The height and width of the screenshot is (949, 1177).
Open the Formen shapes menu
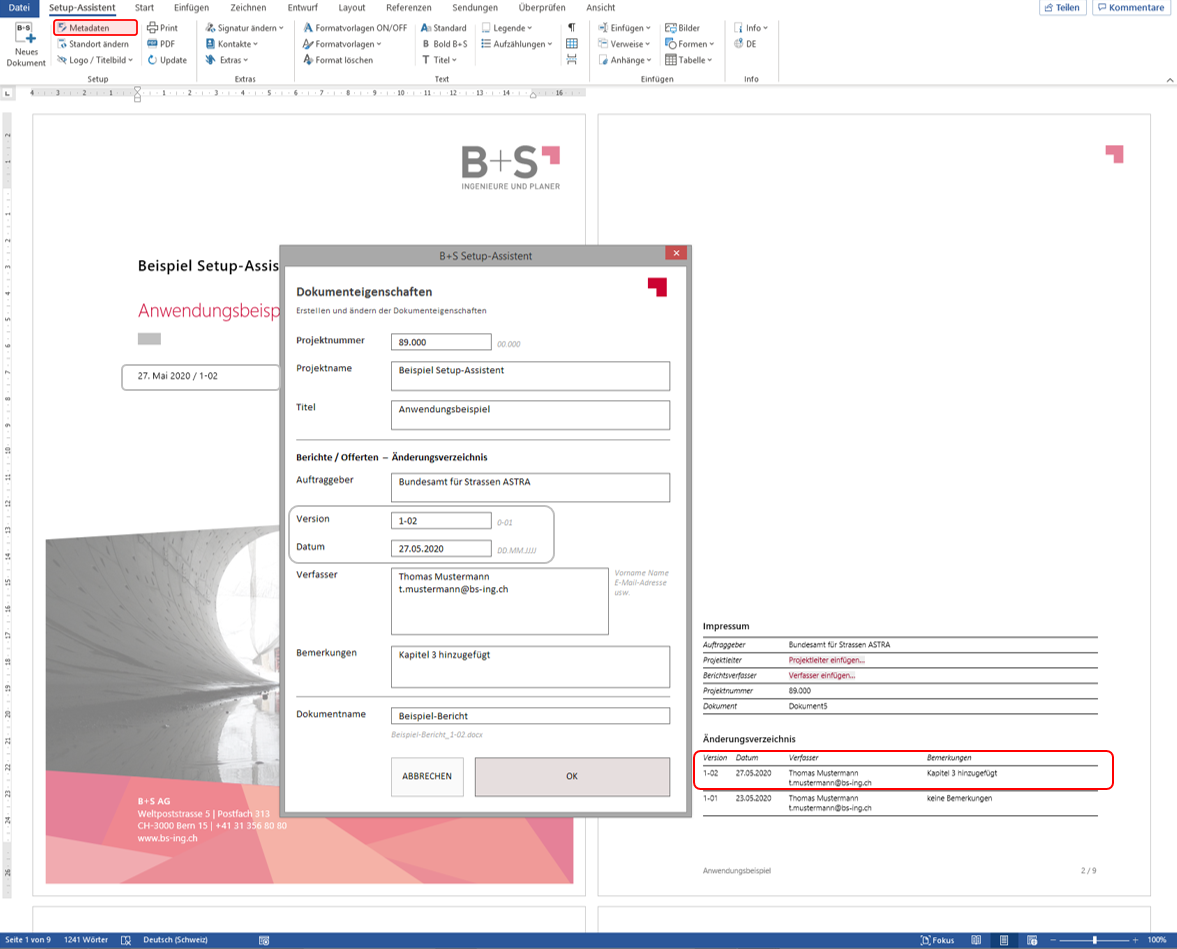(690, 44)
